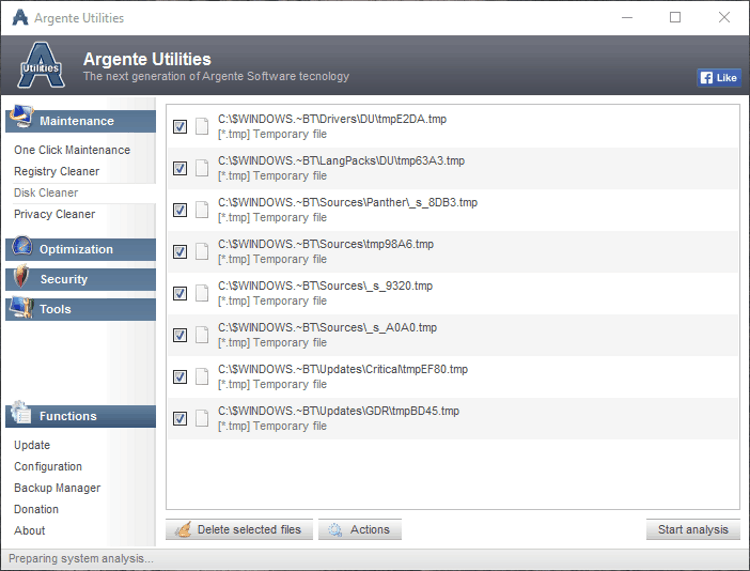
Task: Click the Argente icon in the title bar
Action: point(20,18)
